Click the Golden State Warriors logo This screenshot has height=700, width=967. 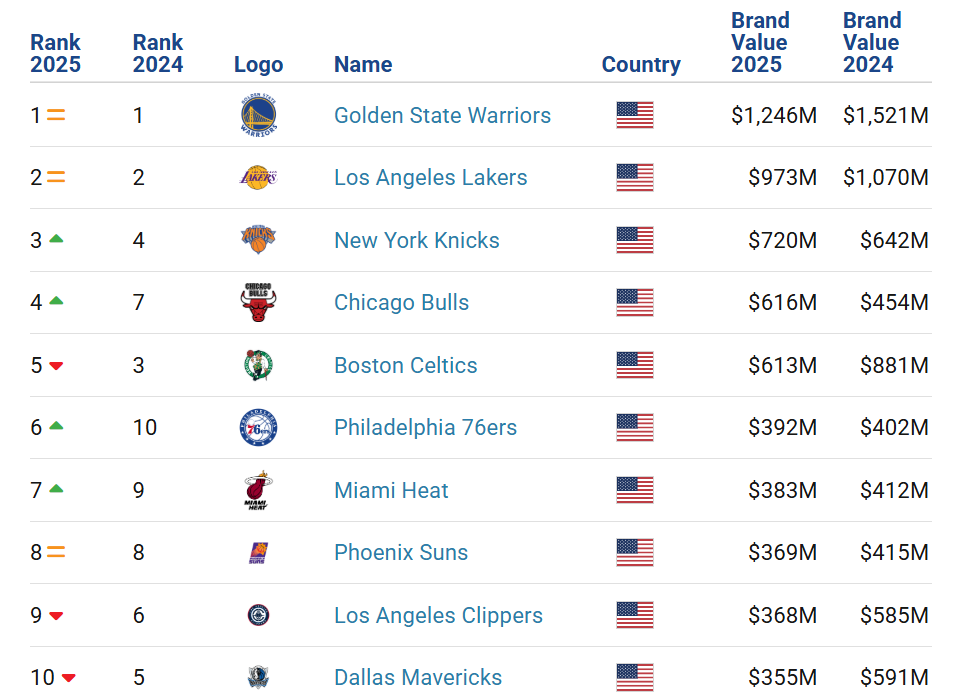pyautogui.click(x=259, y=116)
